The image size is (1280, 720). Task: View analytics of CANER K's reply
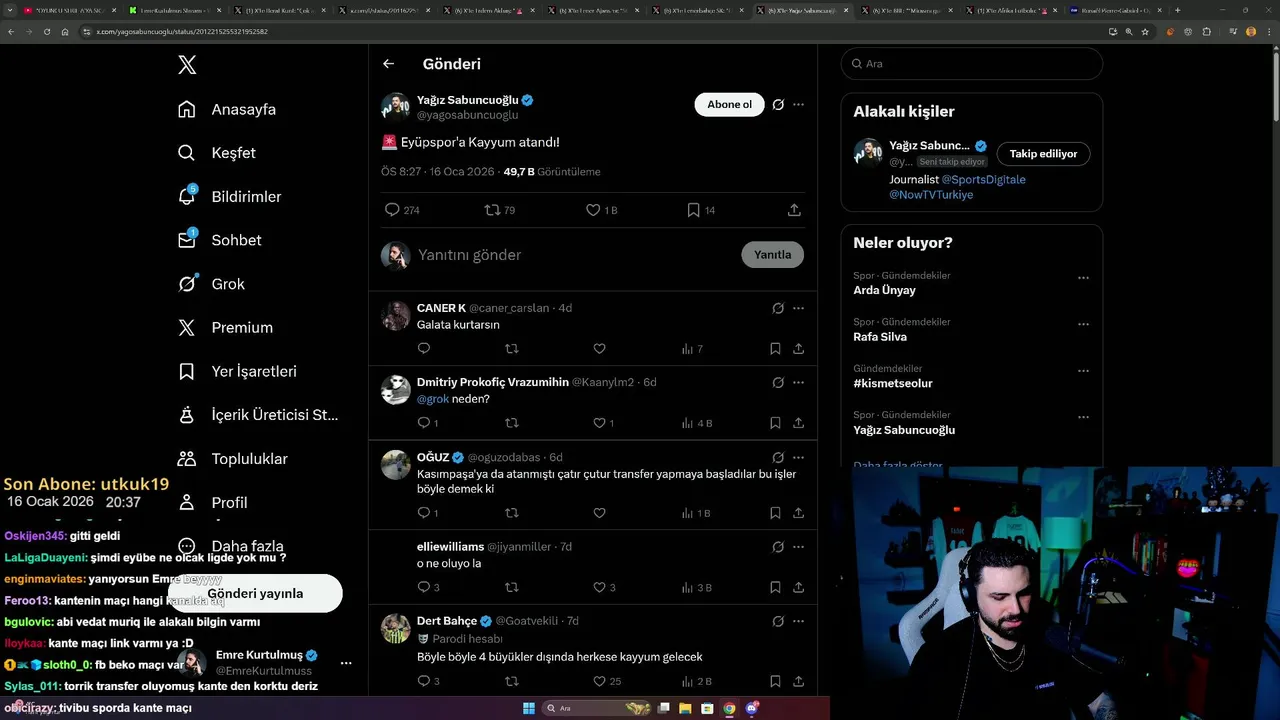click(x=692, y=349)
